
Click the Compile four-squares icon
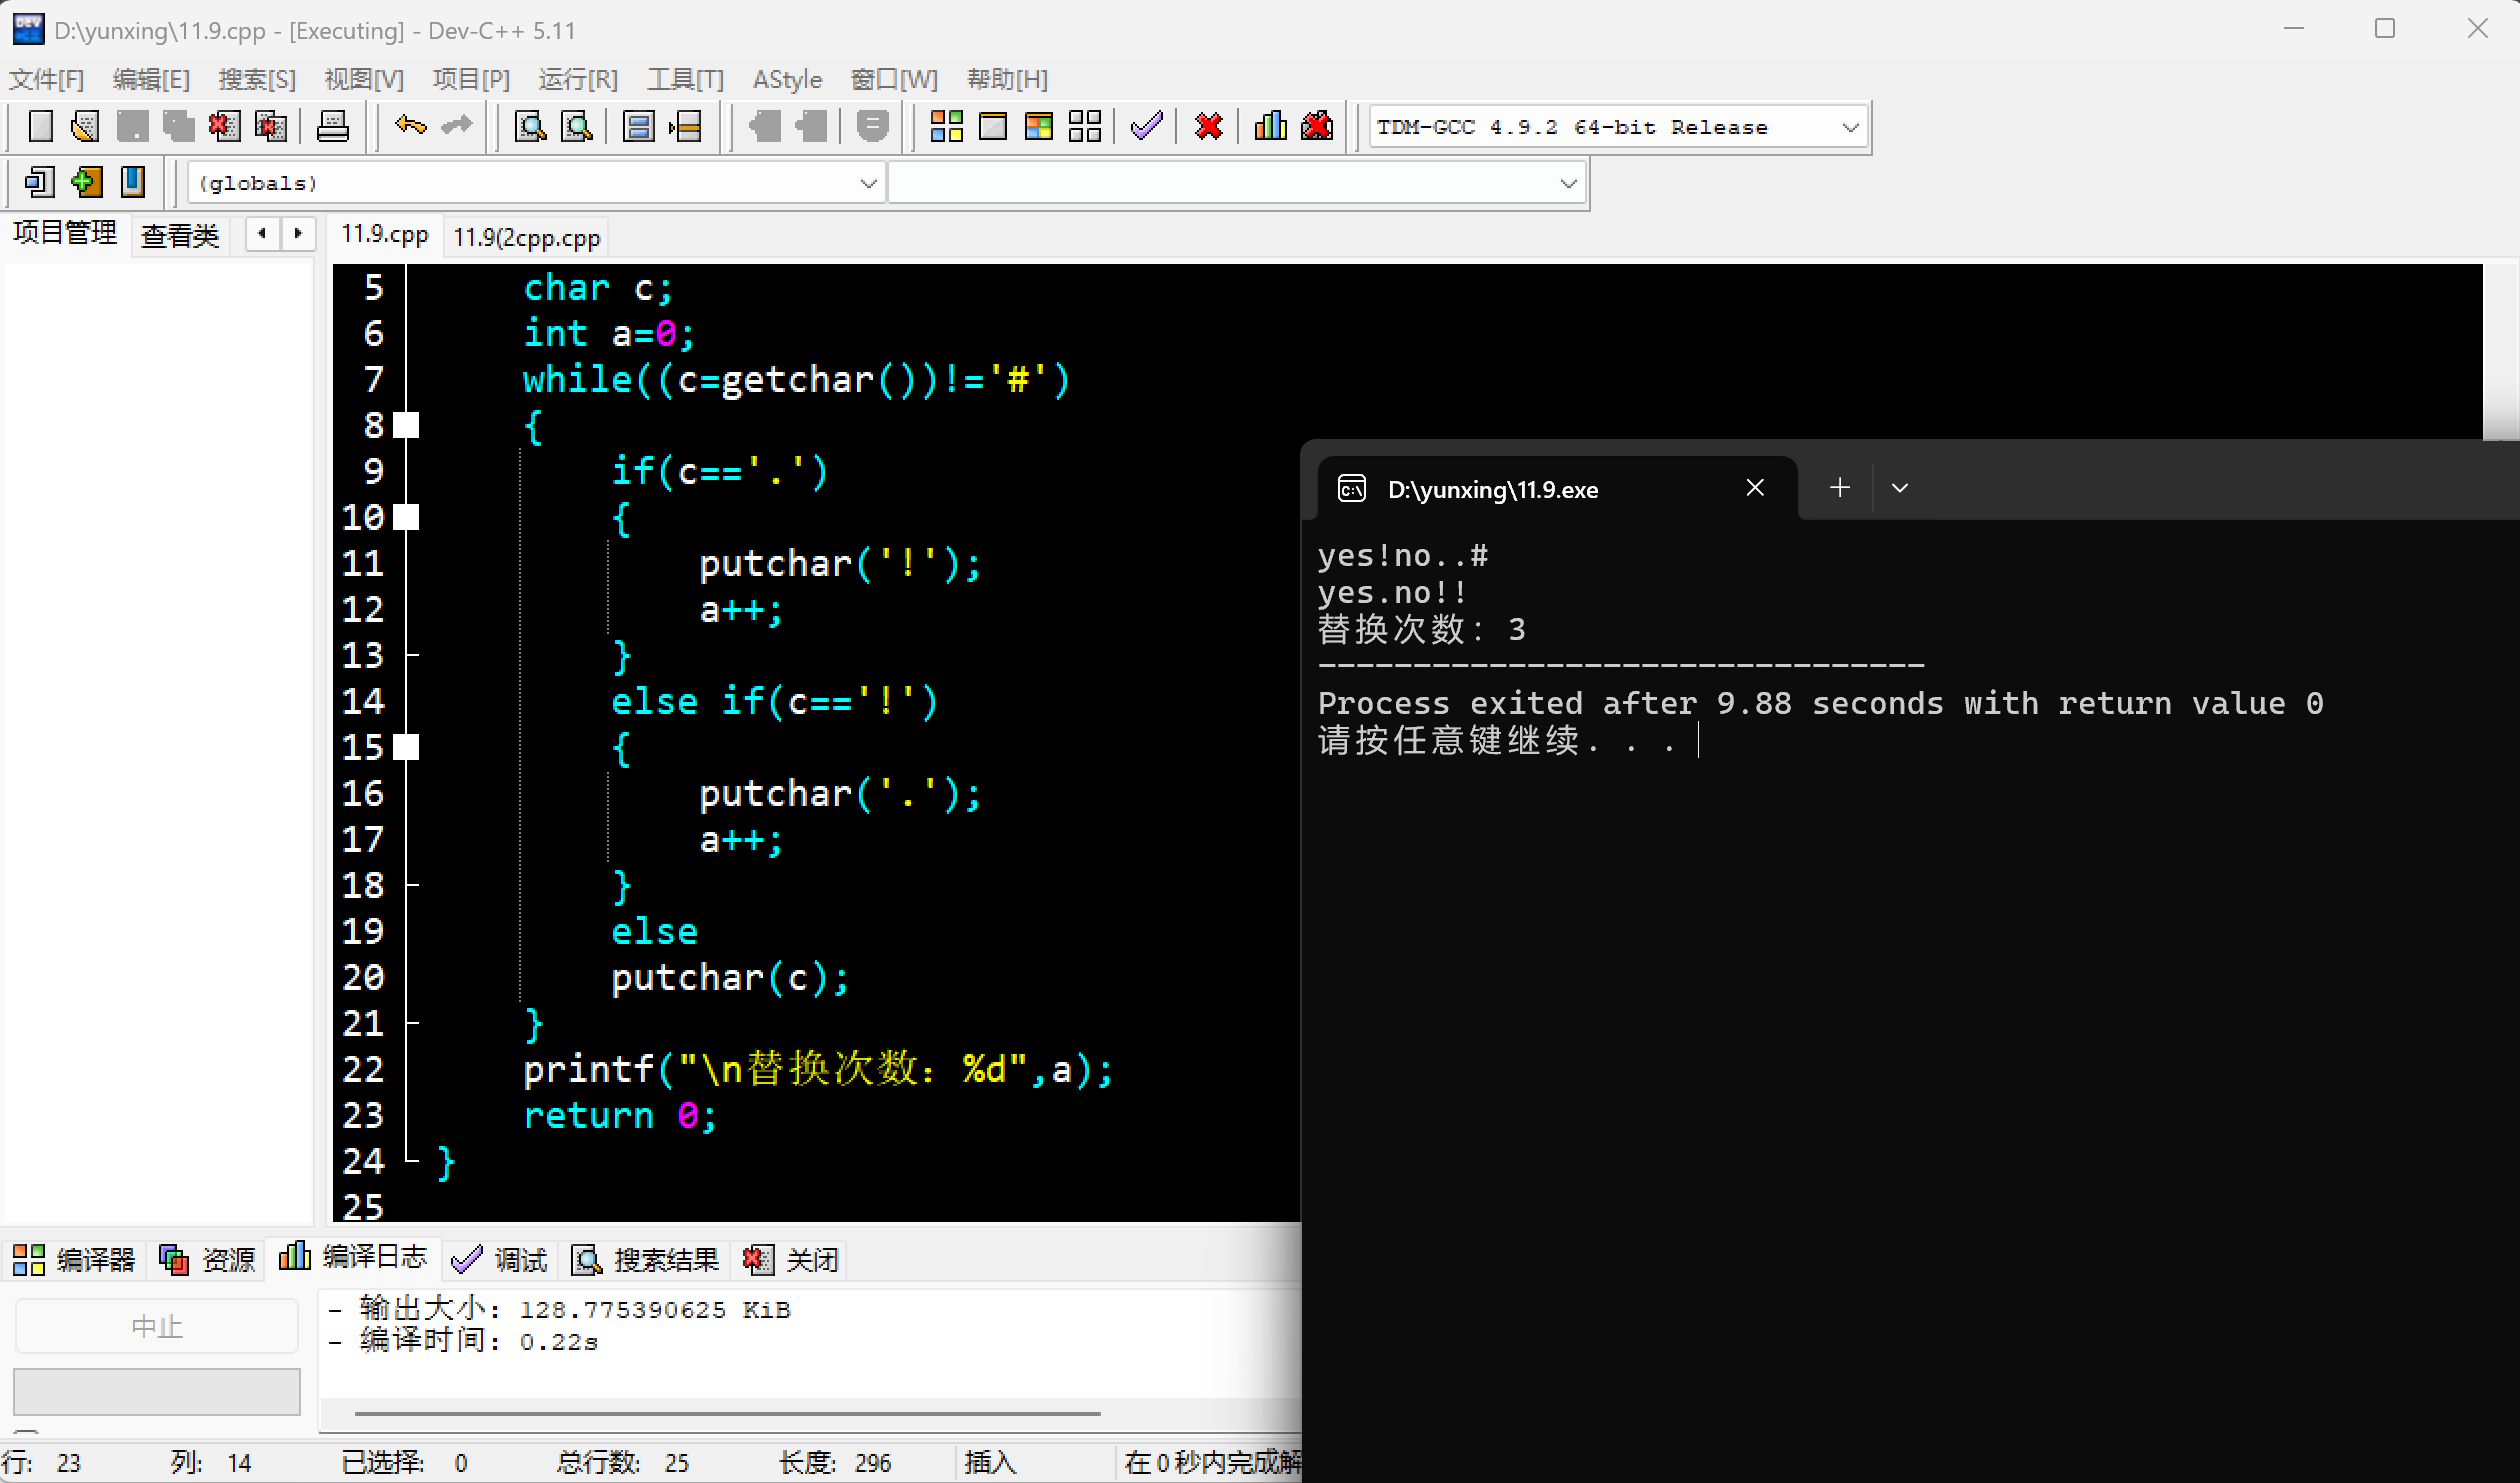[x=945, y=127]
